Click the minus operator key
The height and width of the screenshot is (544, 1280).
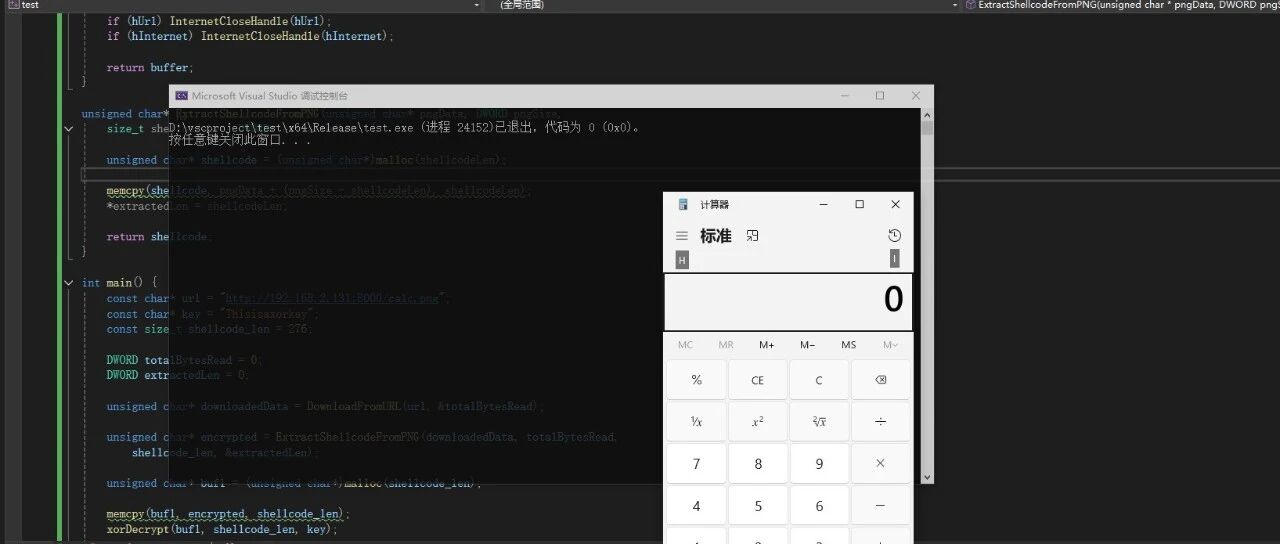point(880,506)
